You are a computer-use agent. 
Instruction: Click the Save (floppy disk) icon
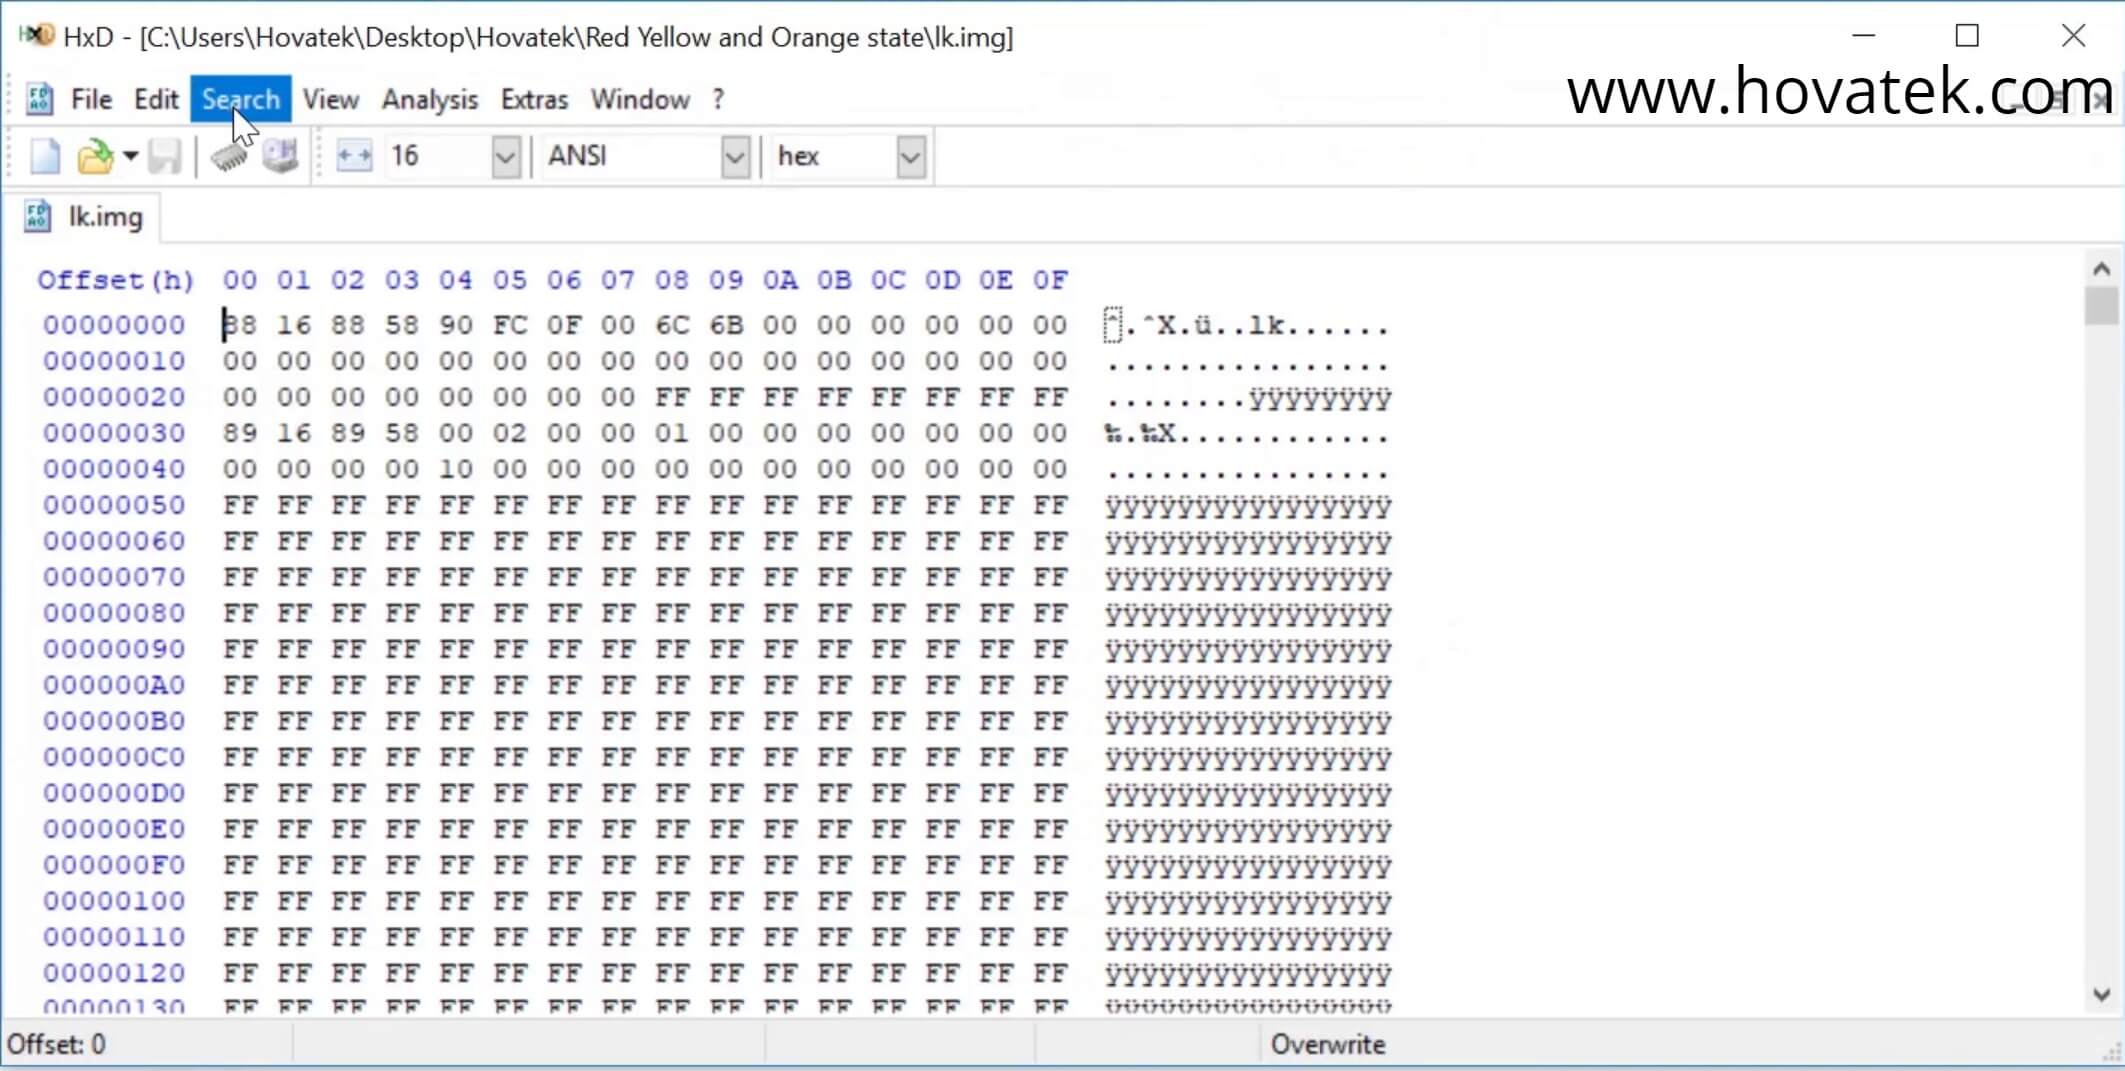click(166, 156)
